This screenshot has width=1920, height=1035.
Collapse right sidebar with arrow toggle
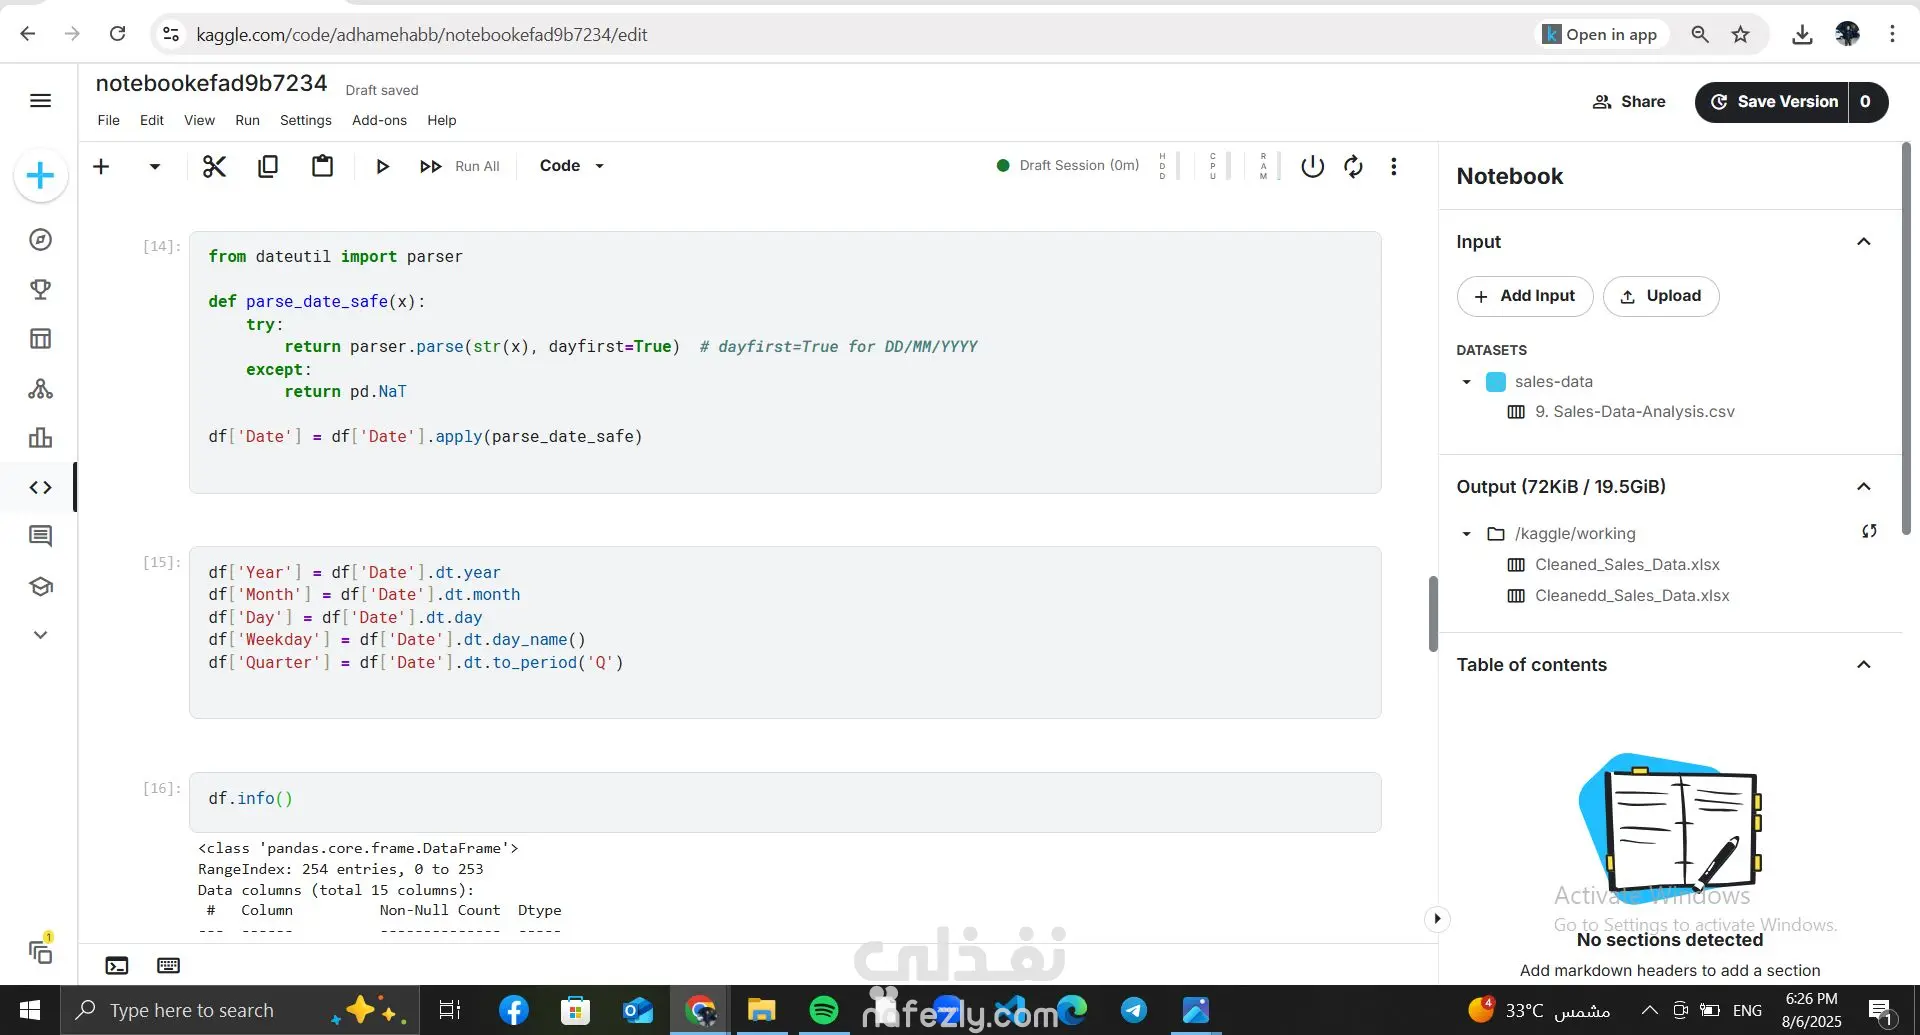[1437, 919]
